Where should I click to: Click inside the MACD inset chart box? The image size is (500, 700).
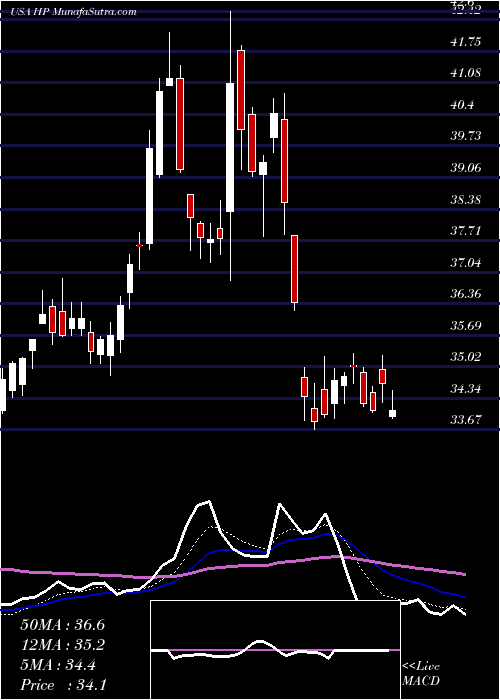(275, 650)
